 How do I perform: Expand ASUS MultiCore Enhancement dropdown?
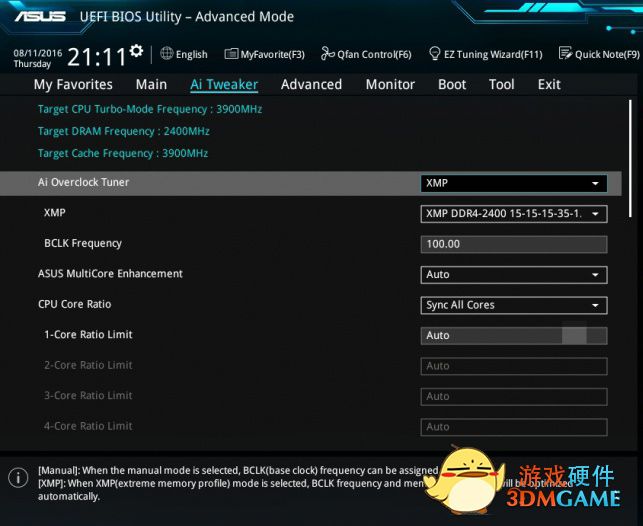[514, 275]
